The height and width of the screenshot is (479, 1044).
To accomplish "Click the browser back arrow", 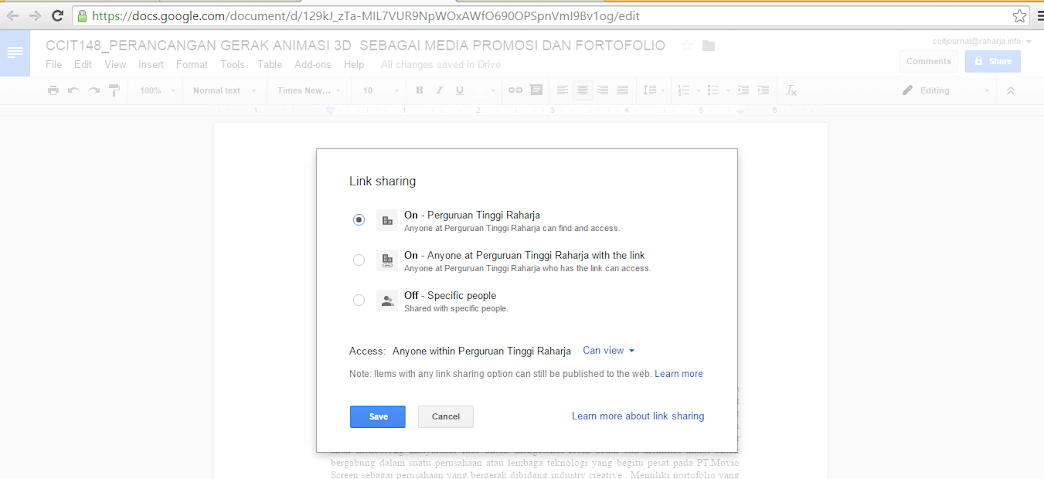I will (13, 15).
